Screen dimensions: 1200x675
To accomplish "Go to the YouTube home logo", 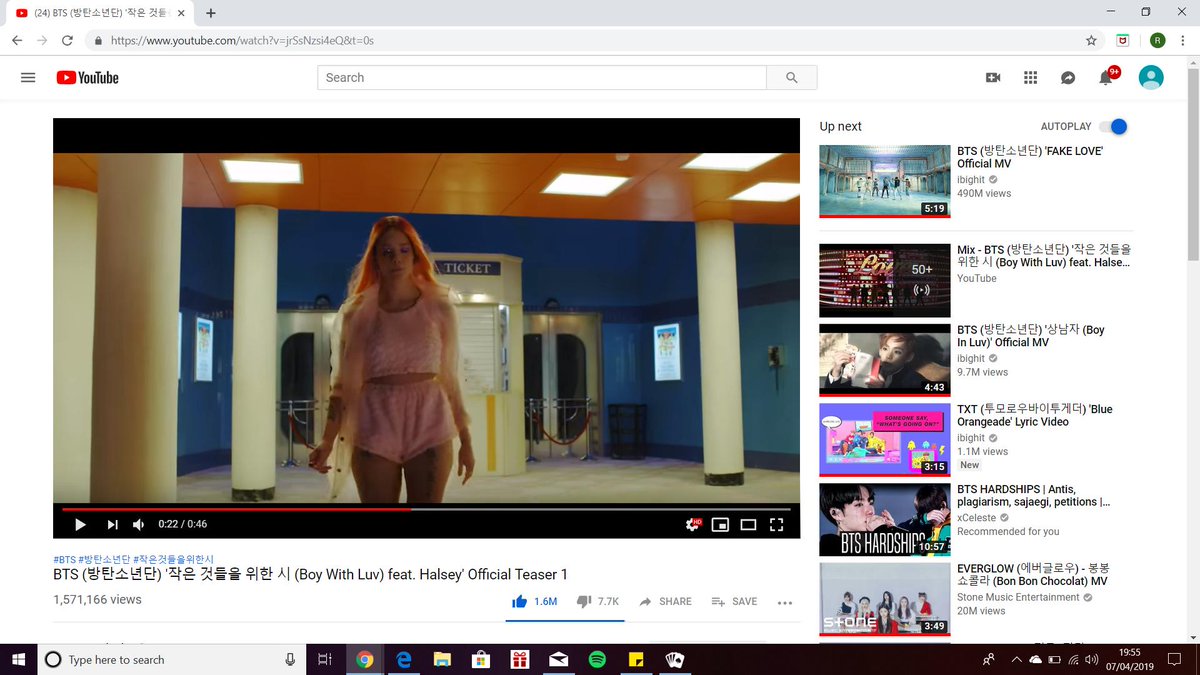I will (87, 77).
